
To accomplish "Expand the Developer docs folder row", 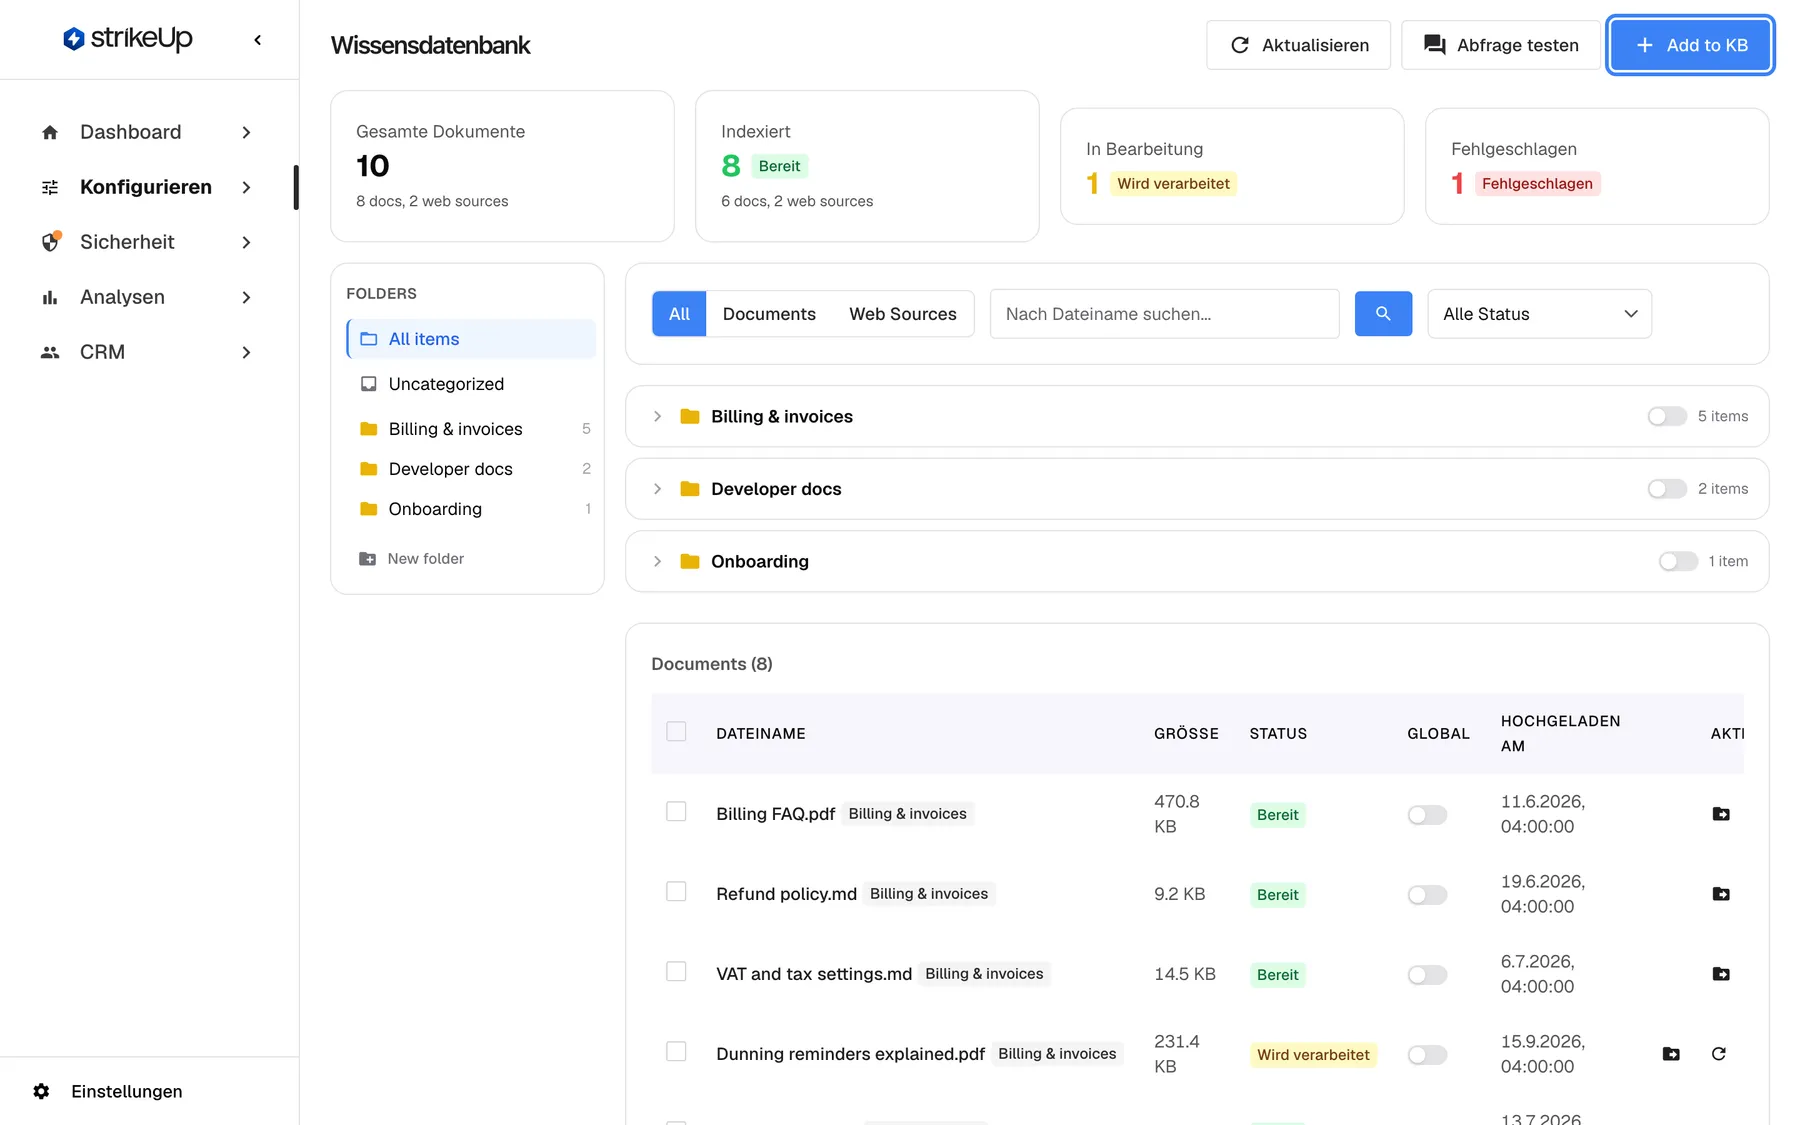I will (x=657, y=489).
